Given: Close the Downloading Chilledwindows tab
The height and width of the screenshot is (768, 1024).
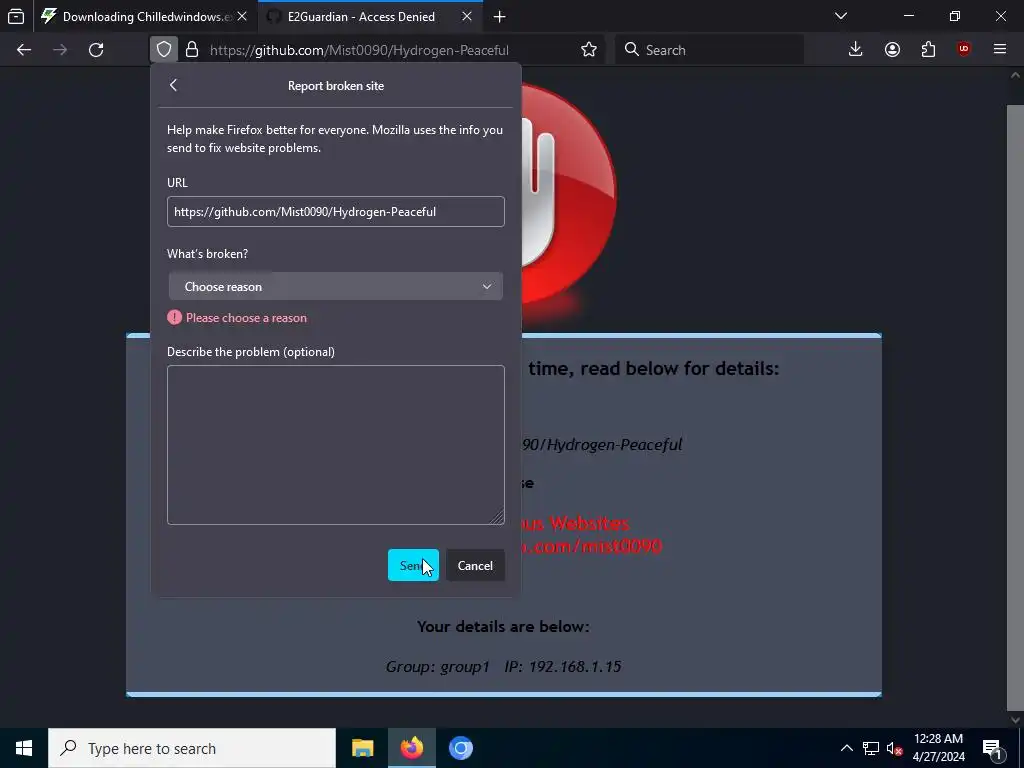Looking at the screenshot, I should (242, 16).
